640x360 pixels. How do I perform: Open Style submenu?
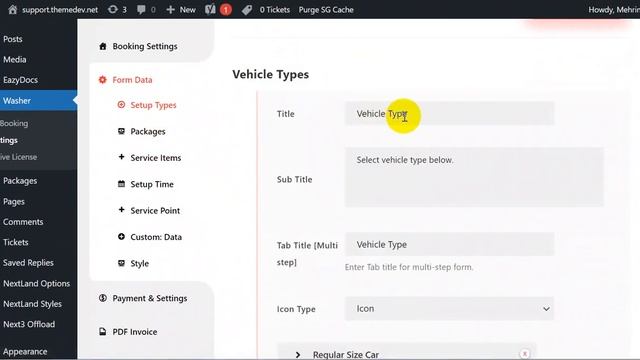tap(140, 263)
